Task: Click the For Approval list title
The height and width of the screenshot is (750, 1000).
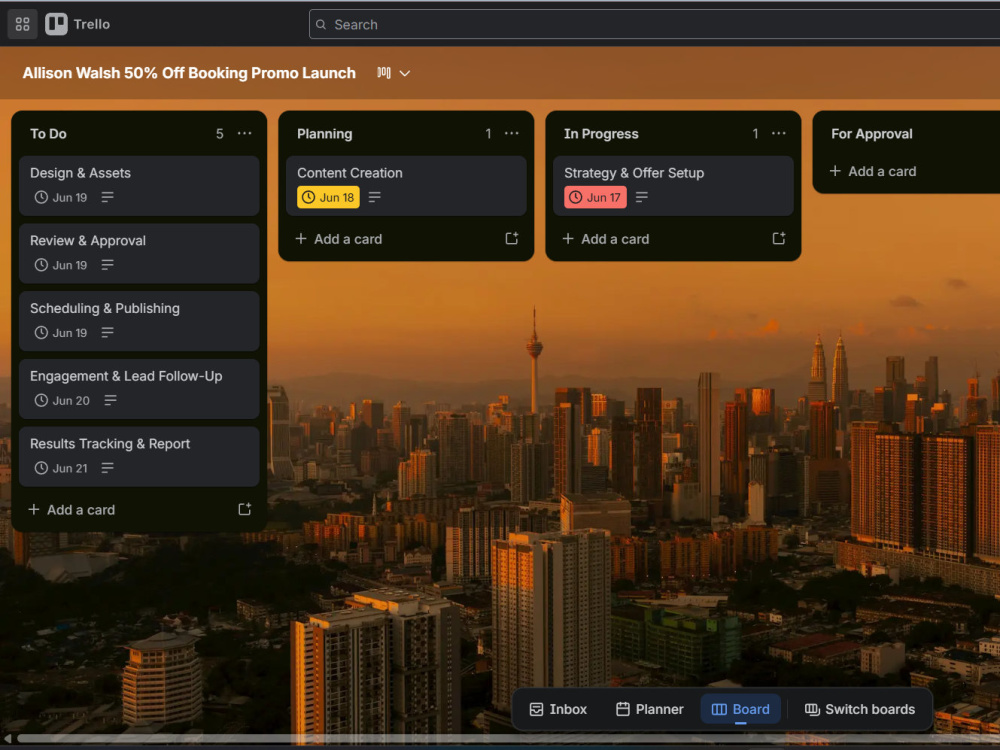Action: click(872, 134)
